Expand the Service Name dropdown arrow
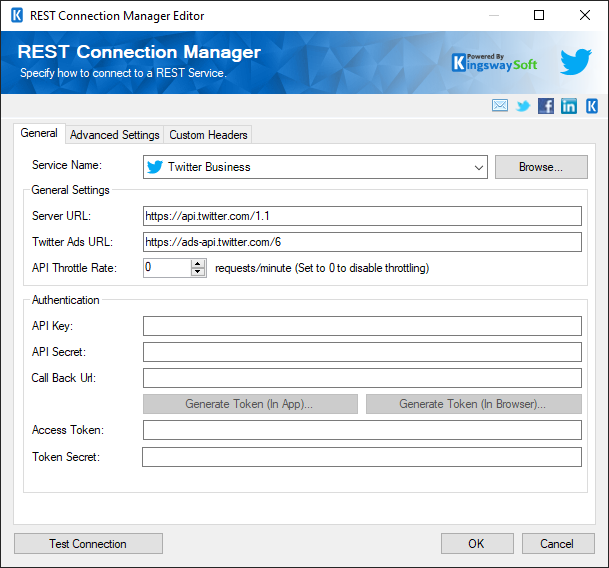Viewport: 609px width, 568px height. [478, 167]
